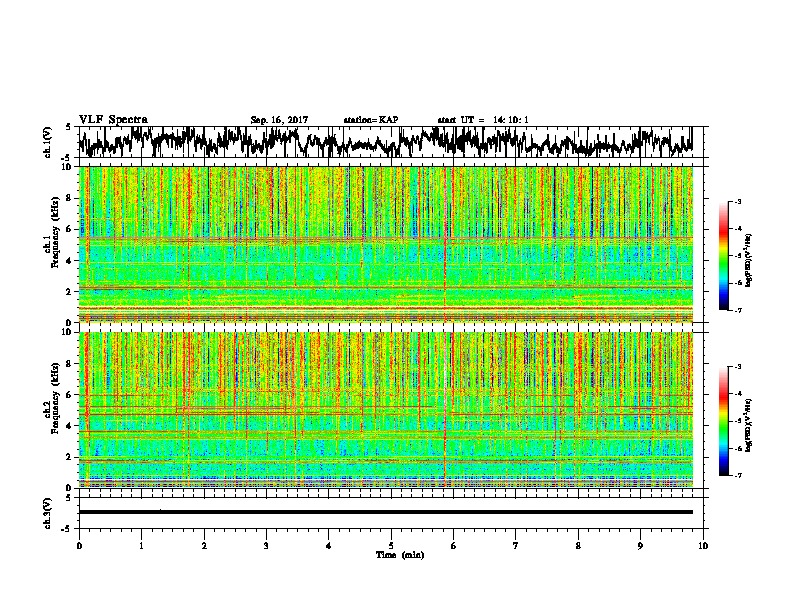
Task: Click the -7 label on ch.1 color bar
Action: click(737, 310)
